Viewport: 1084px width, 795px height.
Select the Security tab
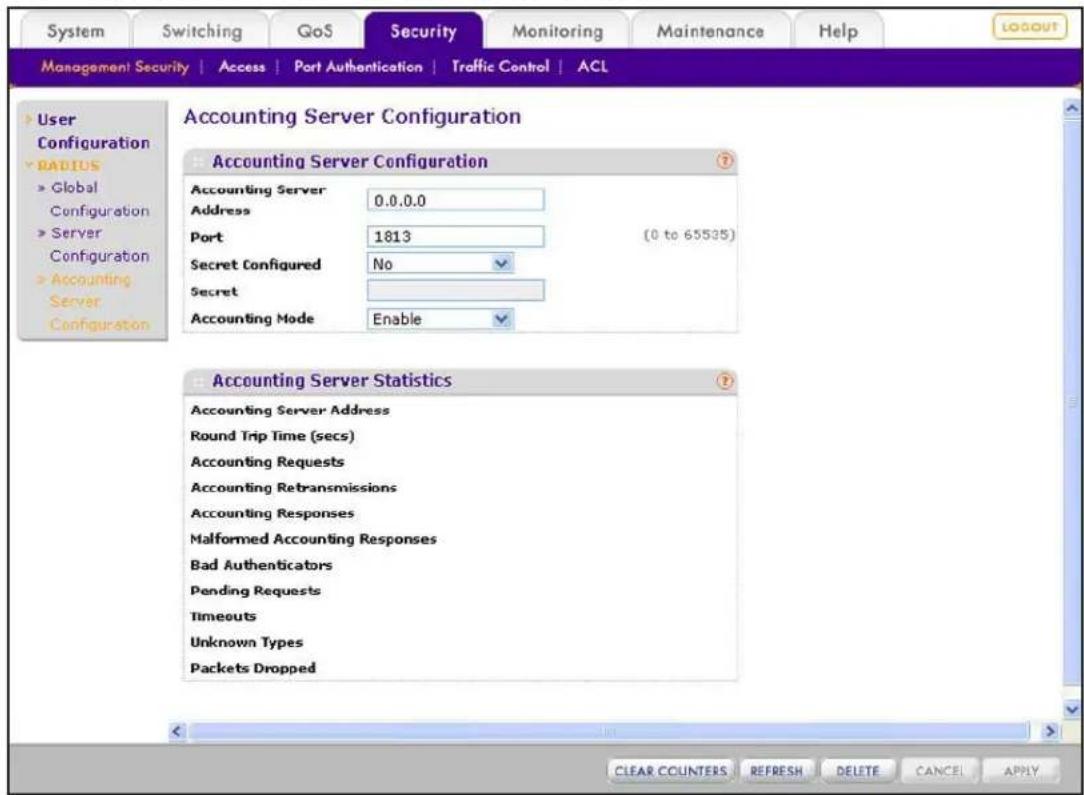[423, 31]
